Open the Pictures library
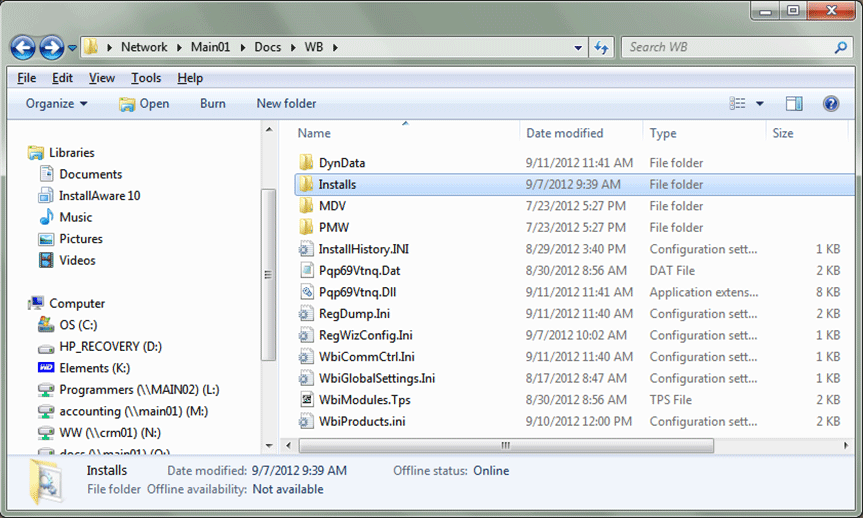The width and height of the screenshot is (864, 518). pos(81,239)
